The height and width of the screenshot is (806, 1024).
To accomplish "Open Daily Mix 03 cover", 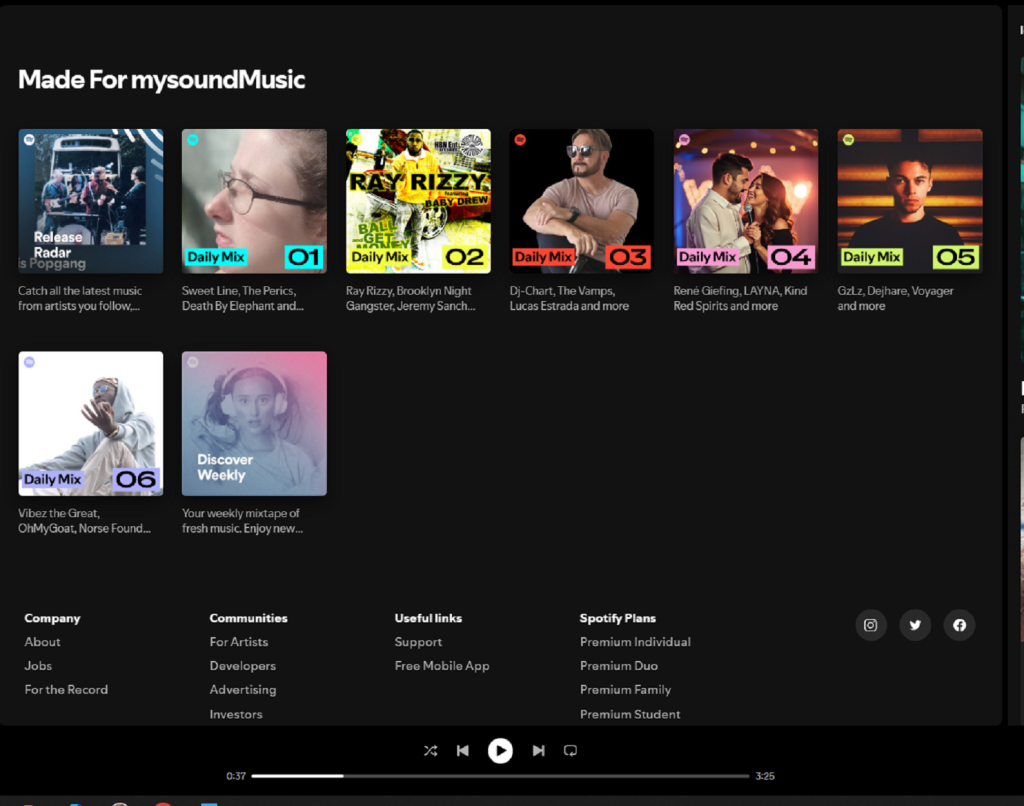I will click(x=581, y=201).
